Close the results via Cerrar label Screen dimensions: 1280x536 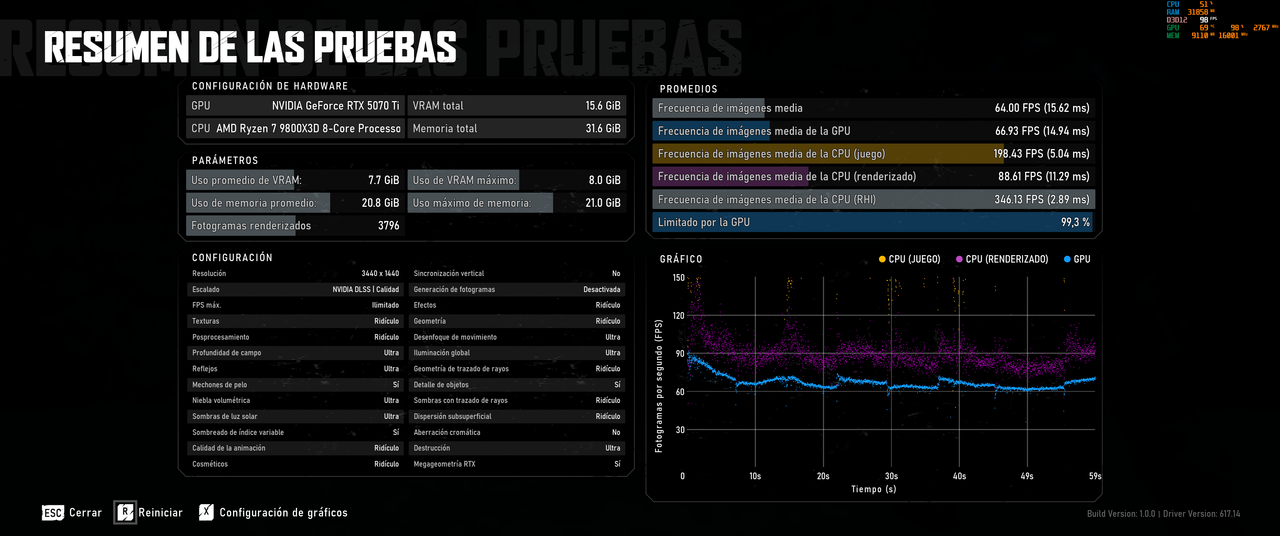86,513
